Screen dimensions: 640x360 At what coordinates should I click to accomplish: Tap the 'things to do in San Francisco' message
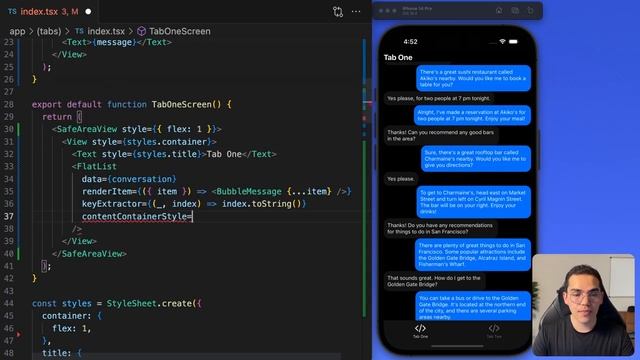click(x=440, y=229)
